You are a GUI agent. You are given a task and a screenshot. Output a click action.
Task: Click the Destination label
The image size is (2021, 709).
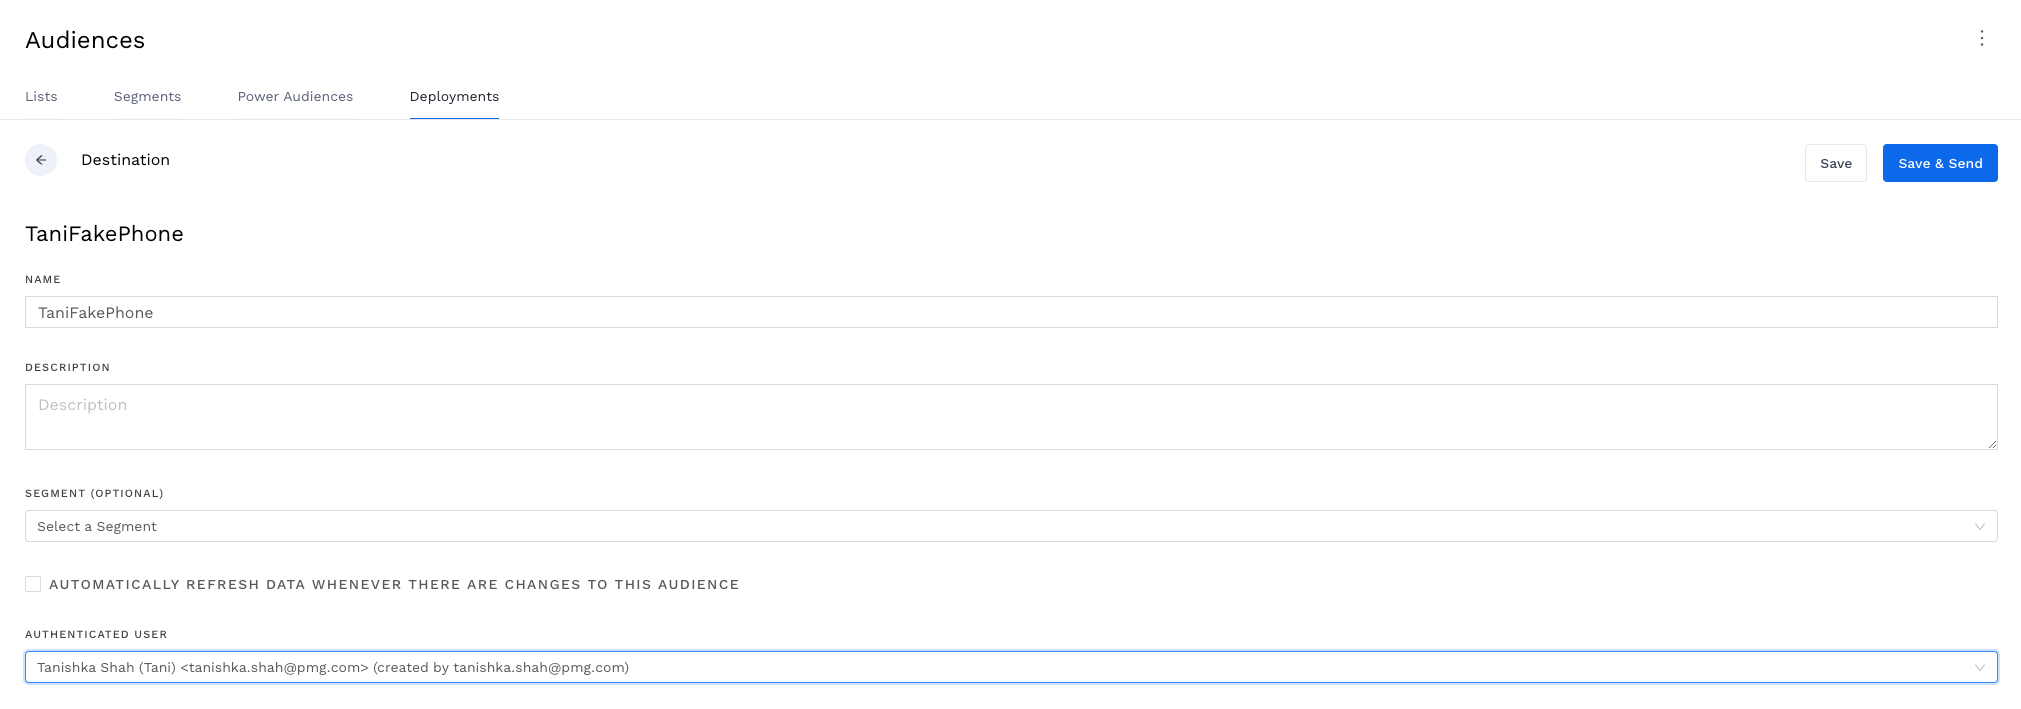[125, 160]
